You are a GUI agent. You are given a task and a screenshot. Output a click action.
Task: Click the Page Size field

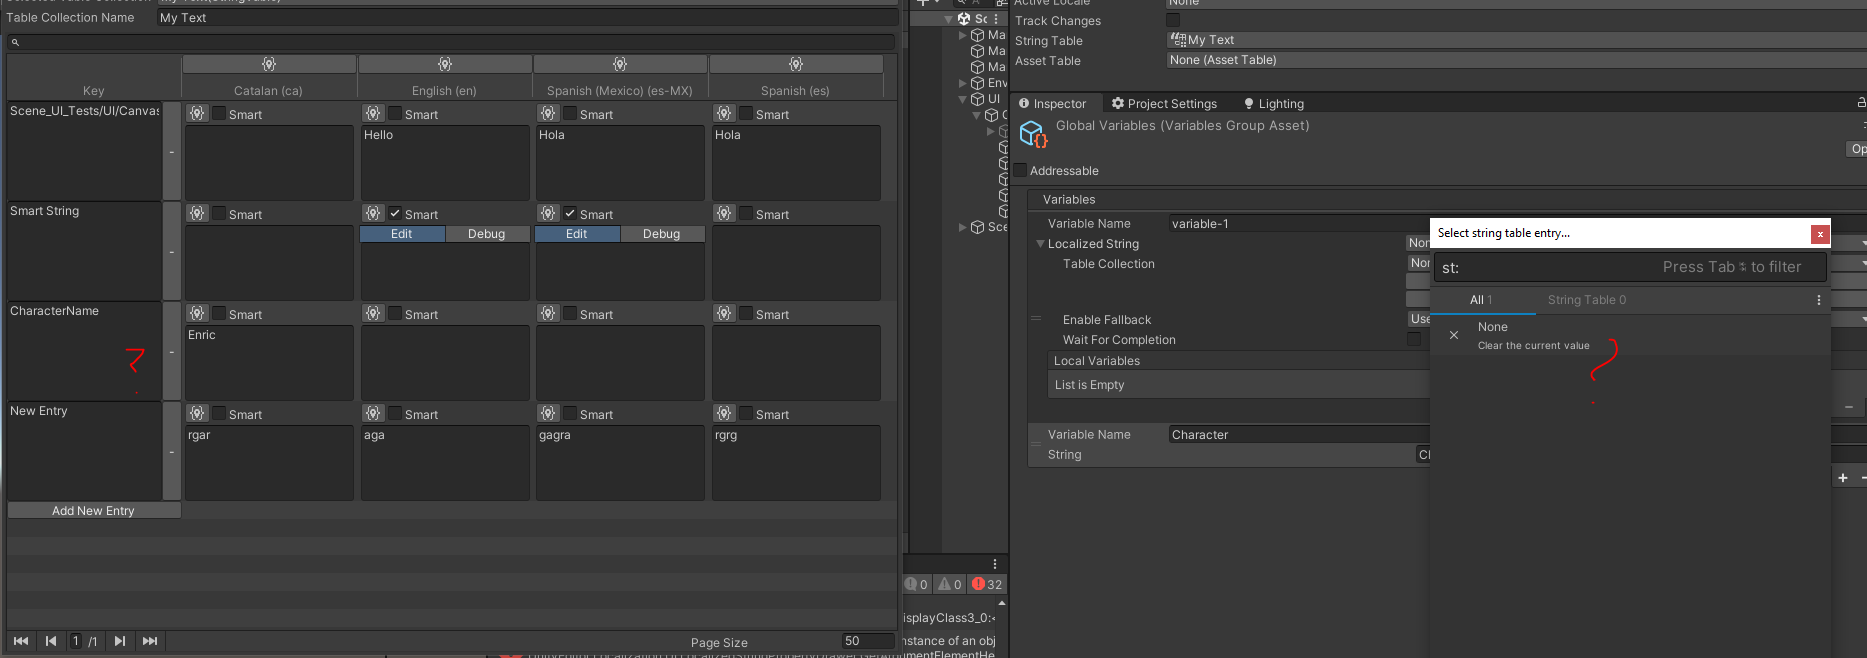point(867,641)
